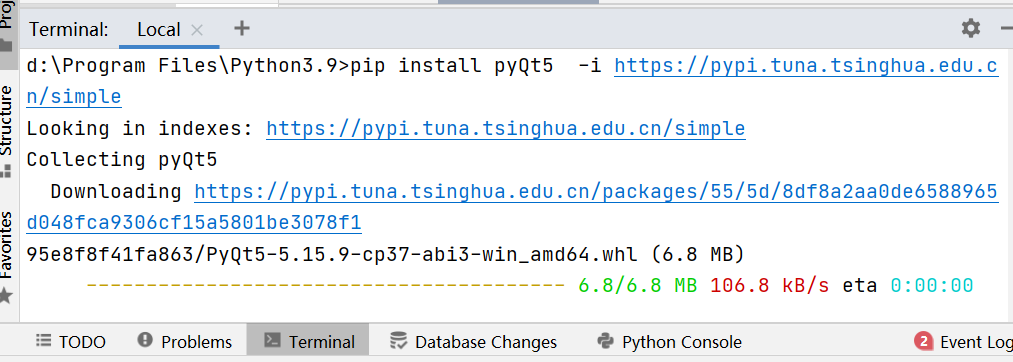The width and height of the screenshot is (1013, 362).
Task: Click the Python Console snake icon
Action: [x=605, y=341]
